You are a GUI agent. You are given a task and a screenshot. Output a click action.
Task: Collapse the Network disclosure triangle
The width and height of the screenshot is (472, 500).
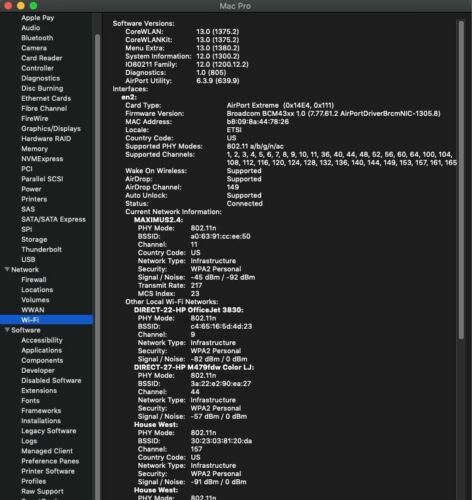(x=7, y=269)
